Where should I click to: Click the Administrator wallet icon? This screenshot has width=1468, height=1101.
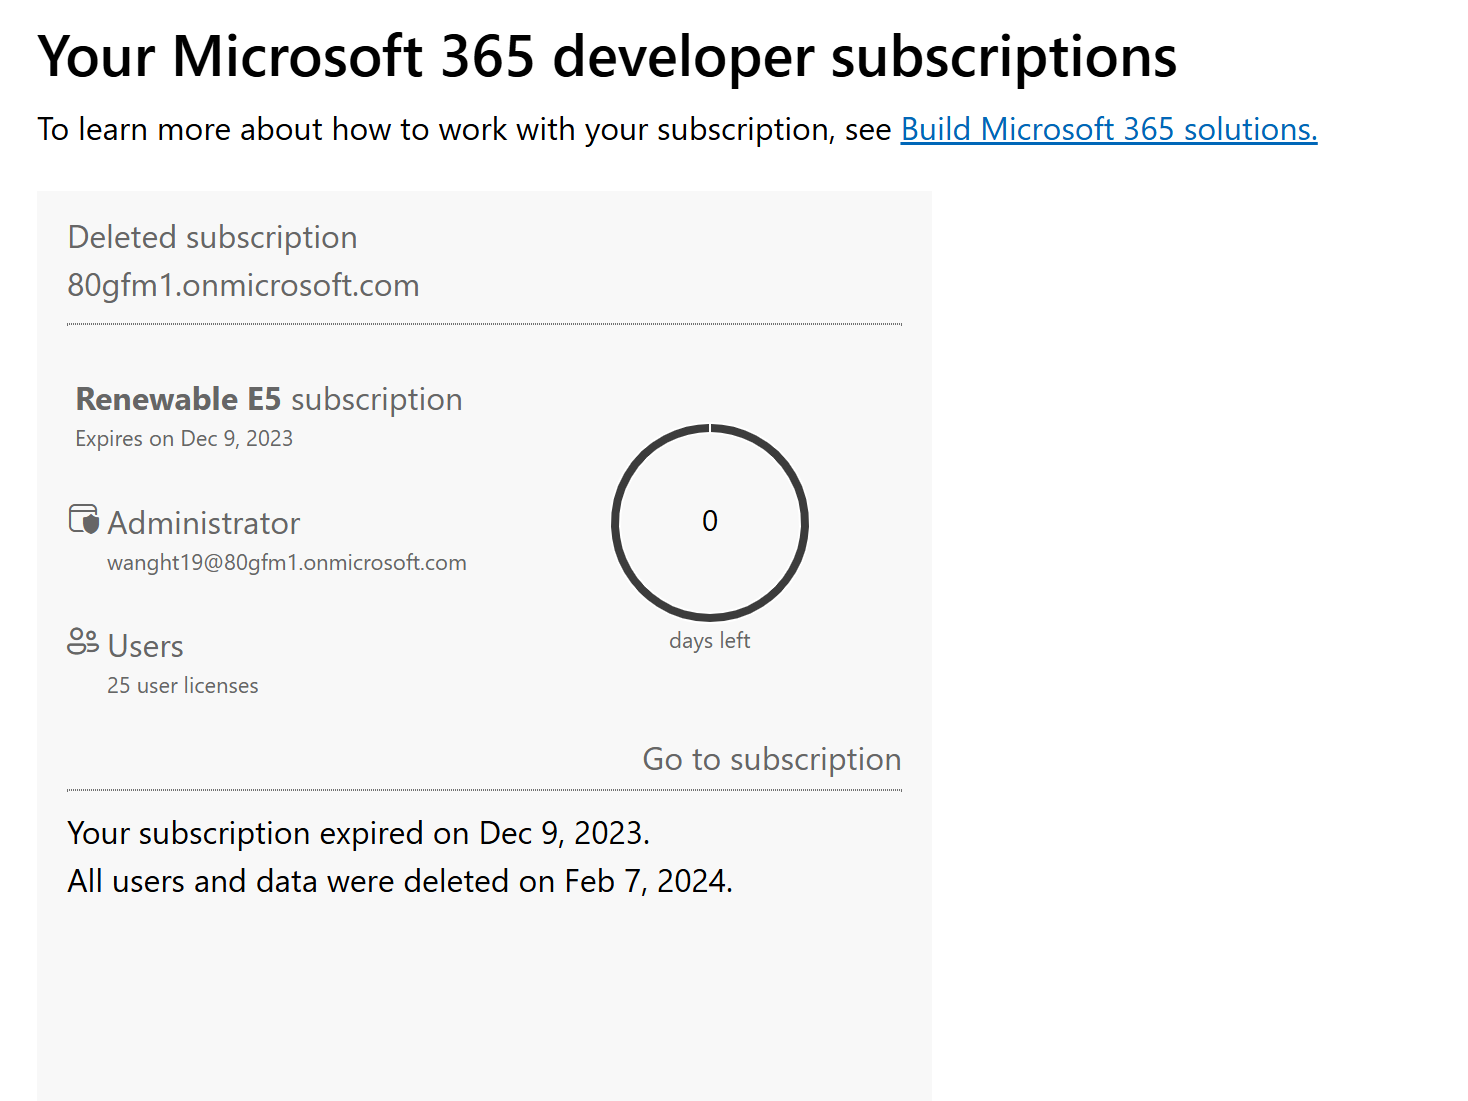click(83, 518)
